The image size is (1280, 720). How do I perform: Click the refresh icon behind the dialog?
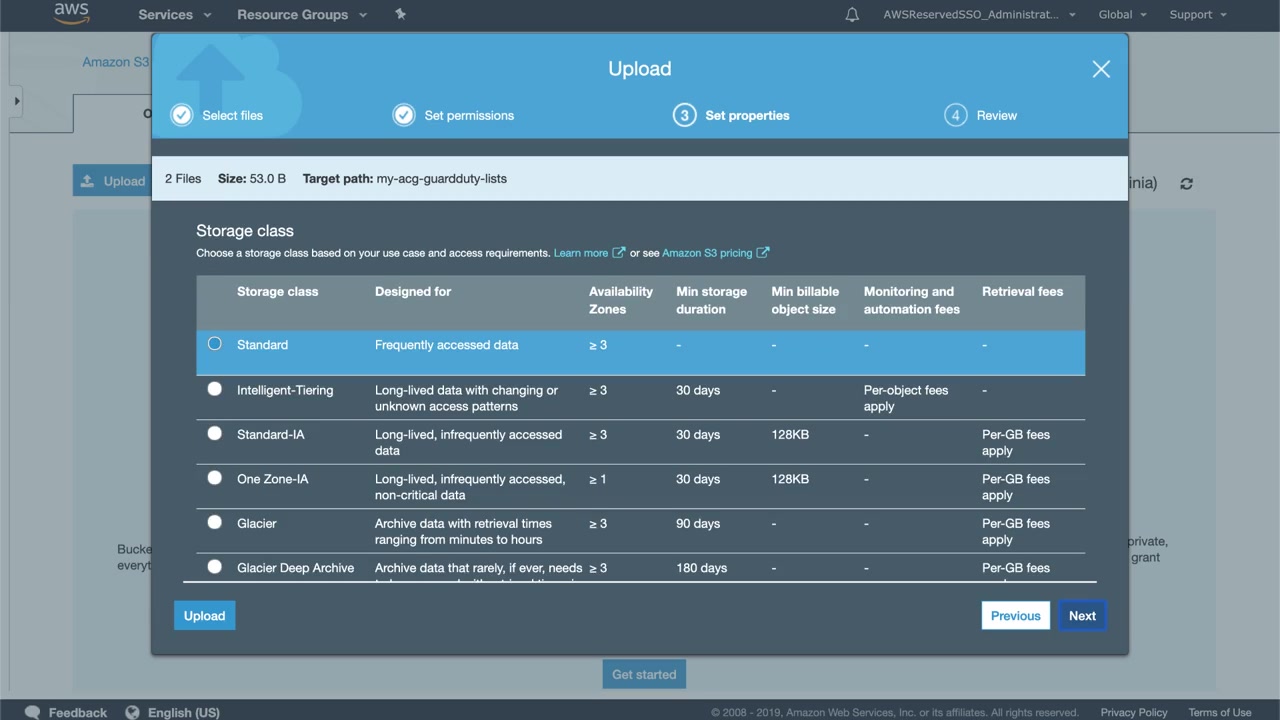pyautogui.click(x=1186, y=184)
